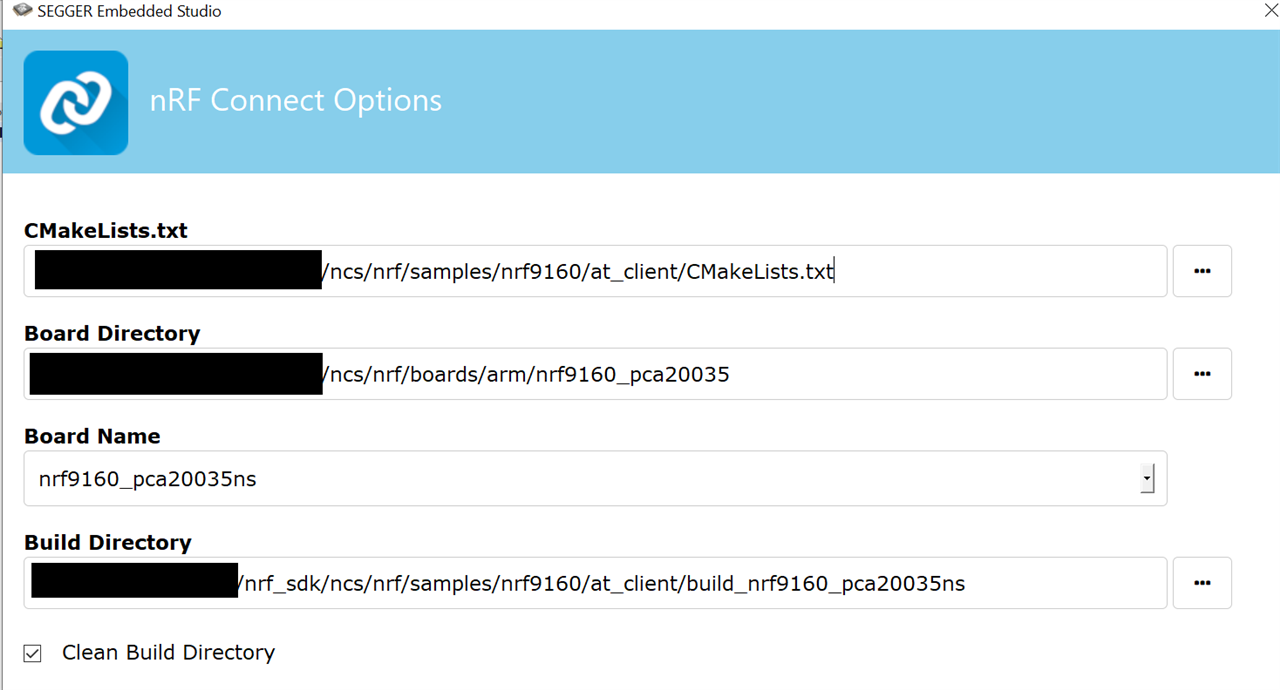The image size is (1280, 690).
Task: Focus the CMakeLists.txt path field
Action: pyautogui.click(x=595, y=271)
